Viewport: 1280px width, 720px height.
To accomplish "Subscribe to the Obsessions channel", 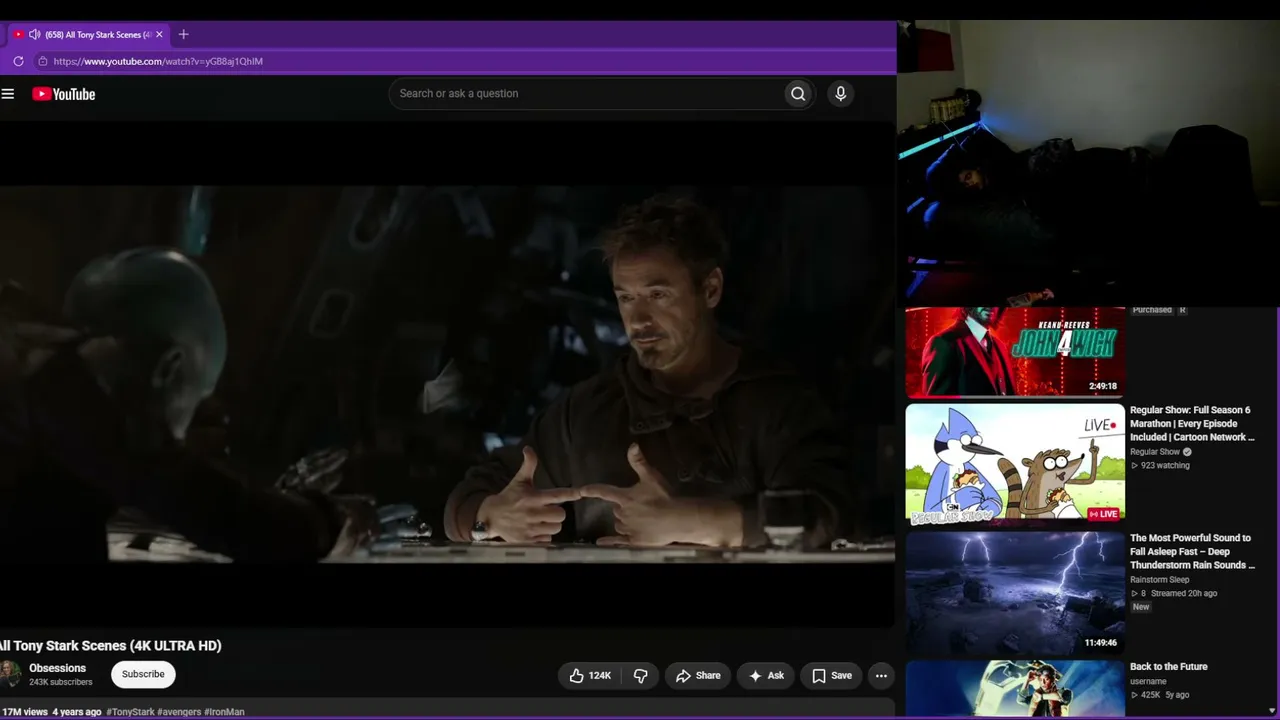I will coord(143,674).
